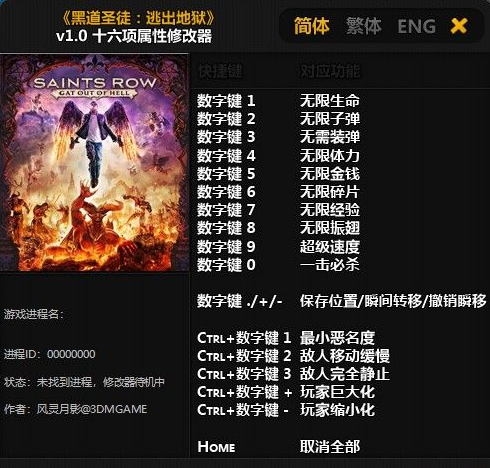Toggle 无限生命 cheat option

[x=330, y=101]
